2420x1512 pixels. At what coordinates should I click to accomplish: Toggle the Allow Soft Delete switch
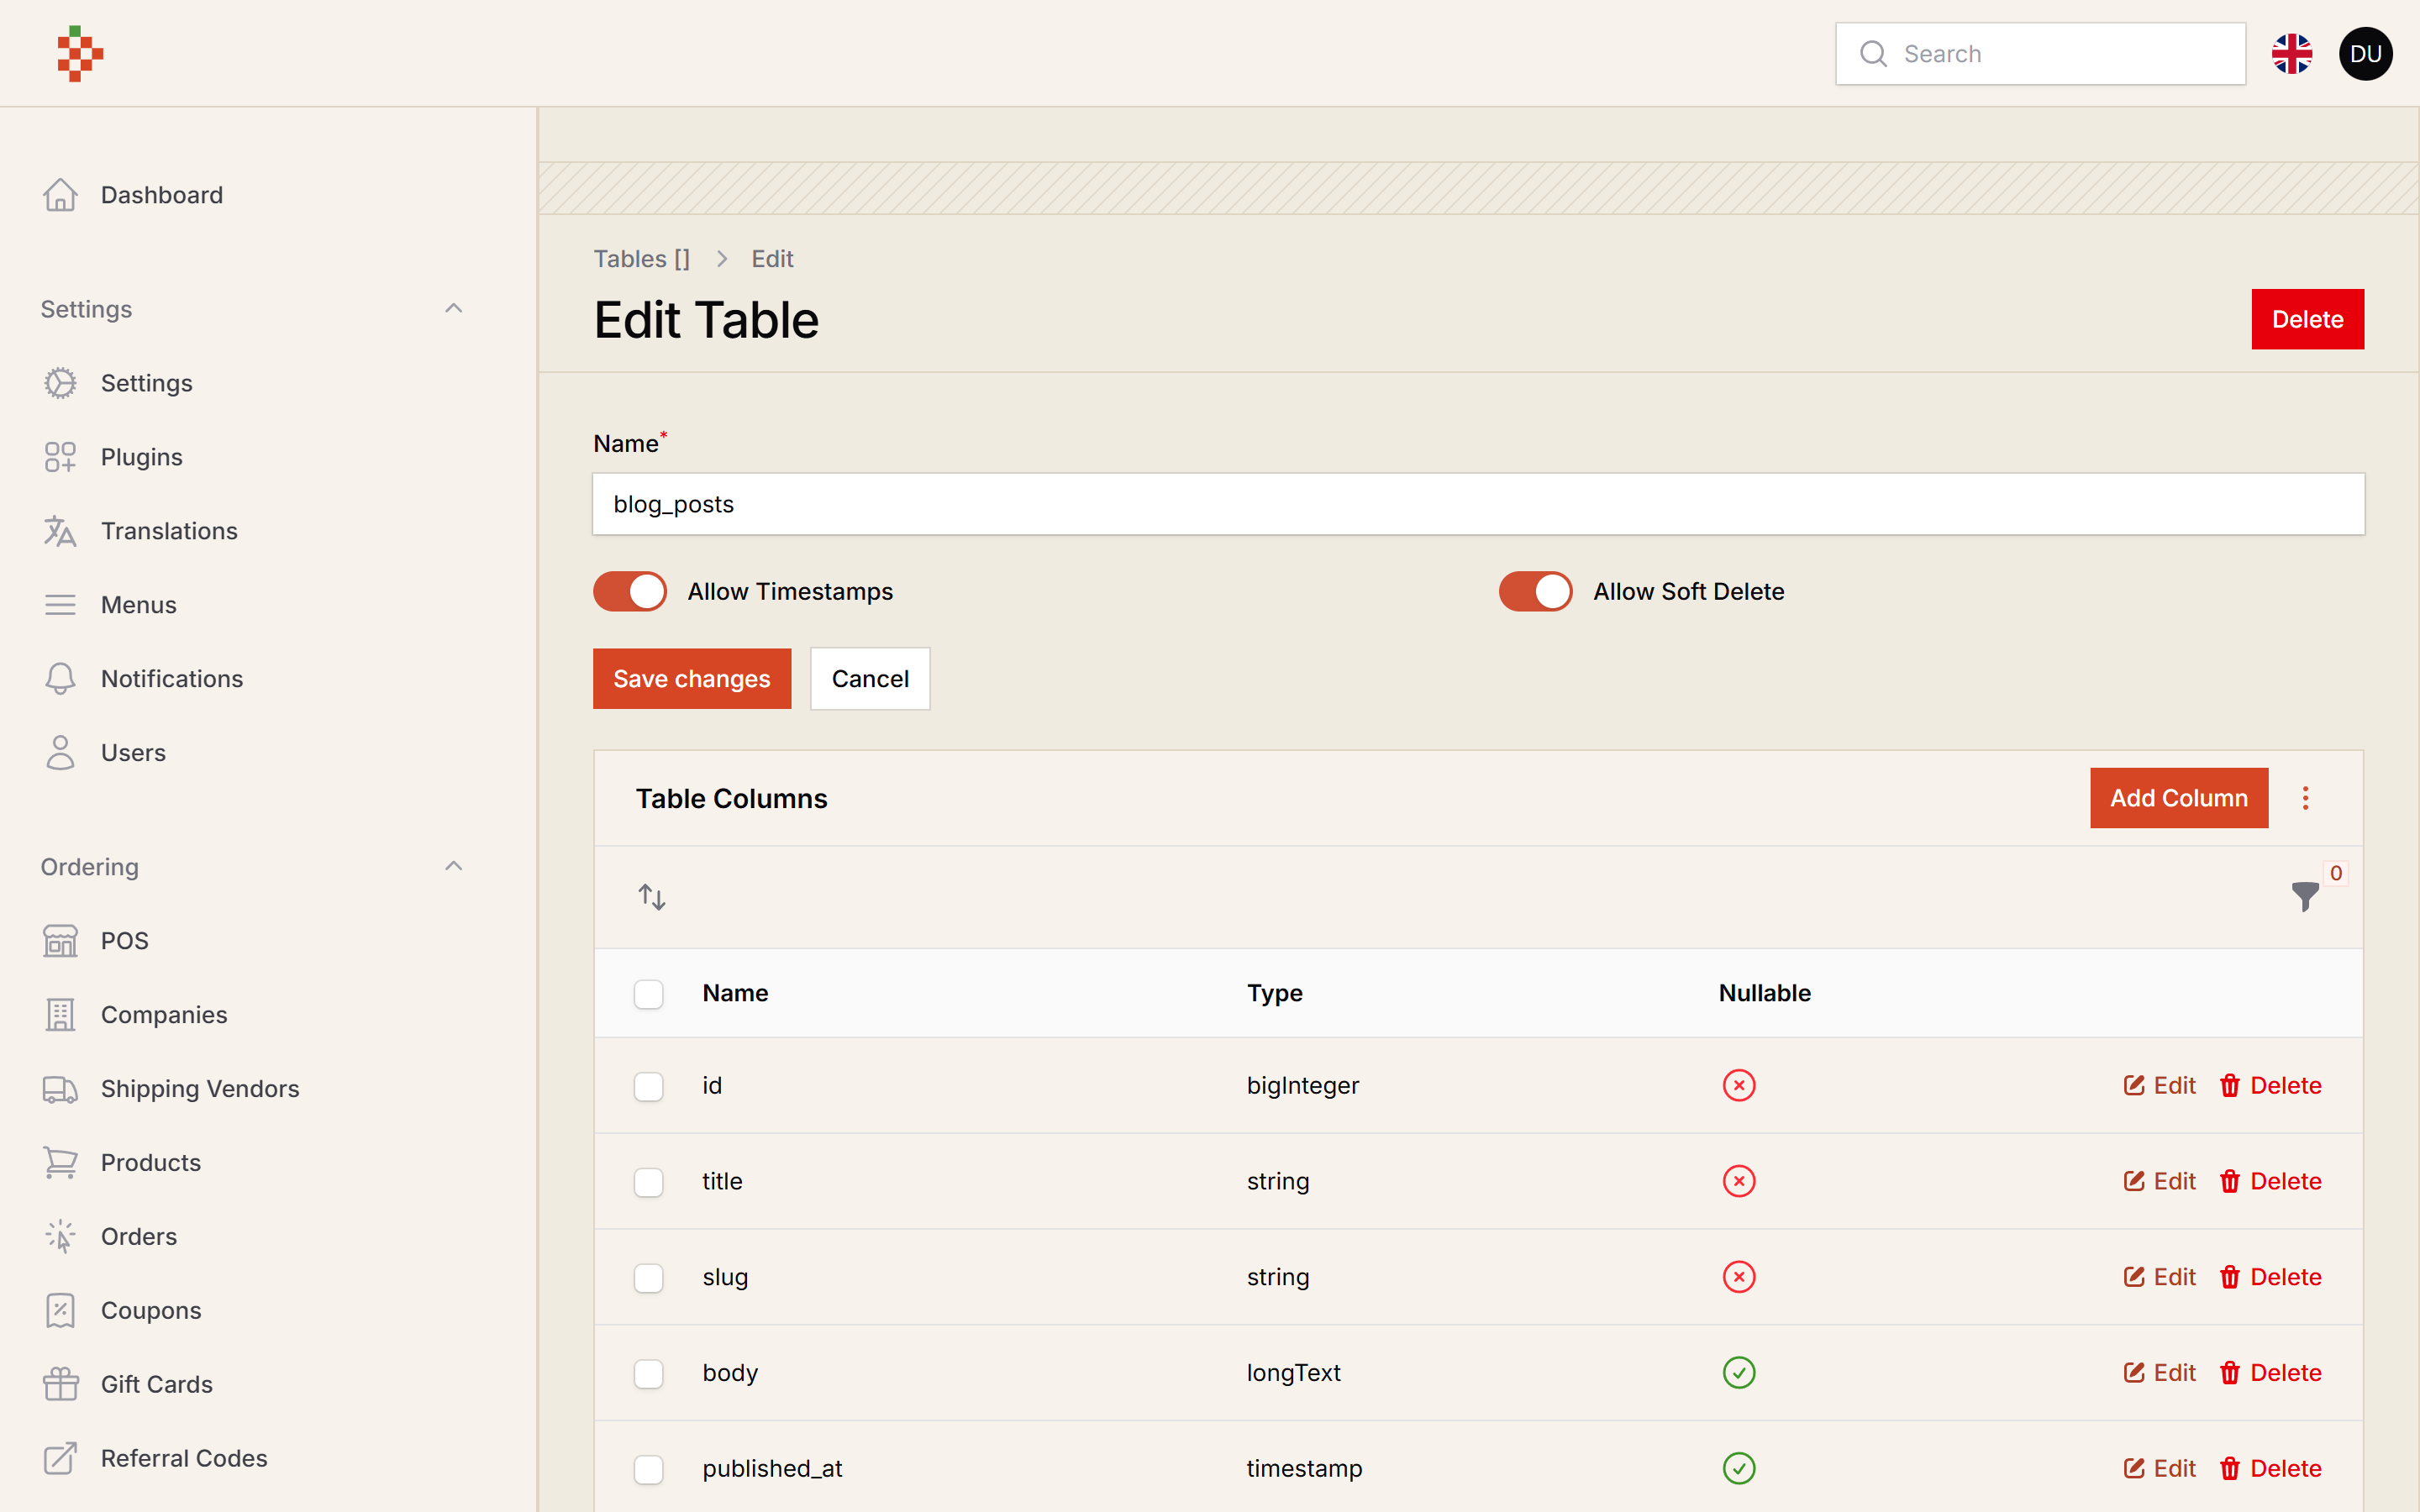pyautogui.click(x=1535, y=591)
